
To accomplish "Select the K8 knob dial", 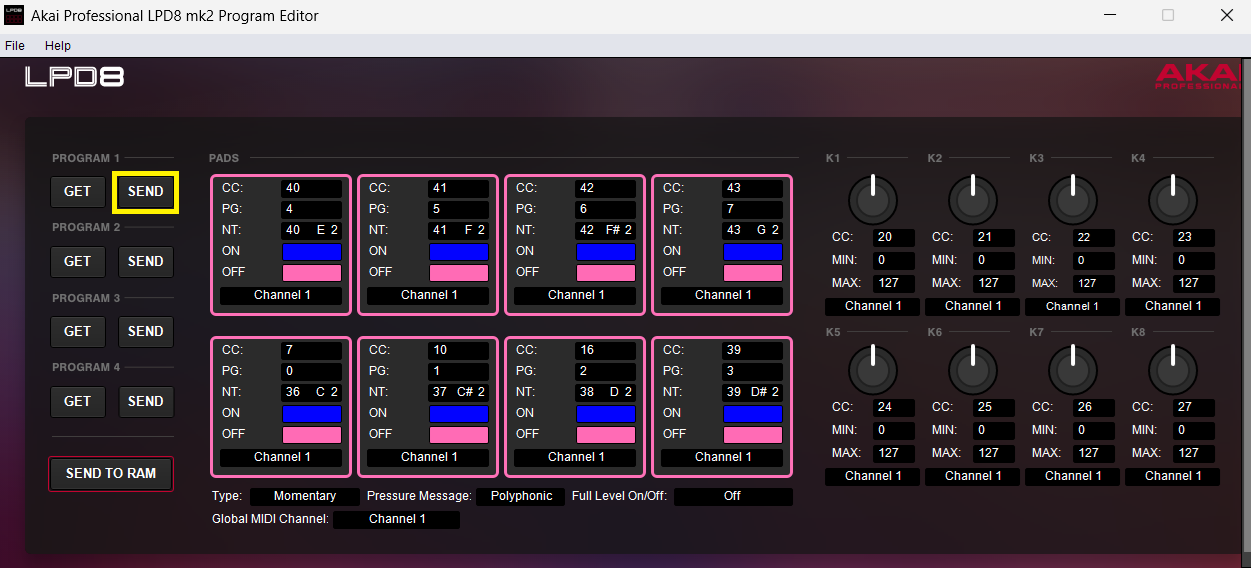I will click(x=1173, y=368).
